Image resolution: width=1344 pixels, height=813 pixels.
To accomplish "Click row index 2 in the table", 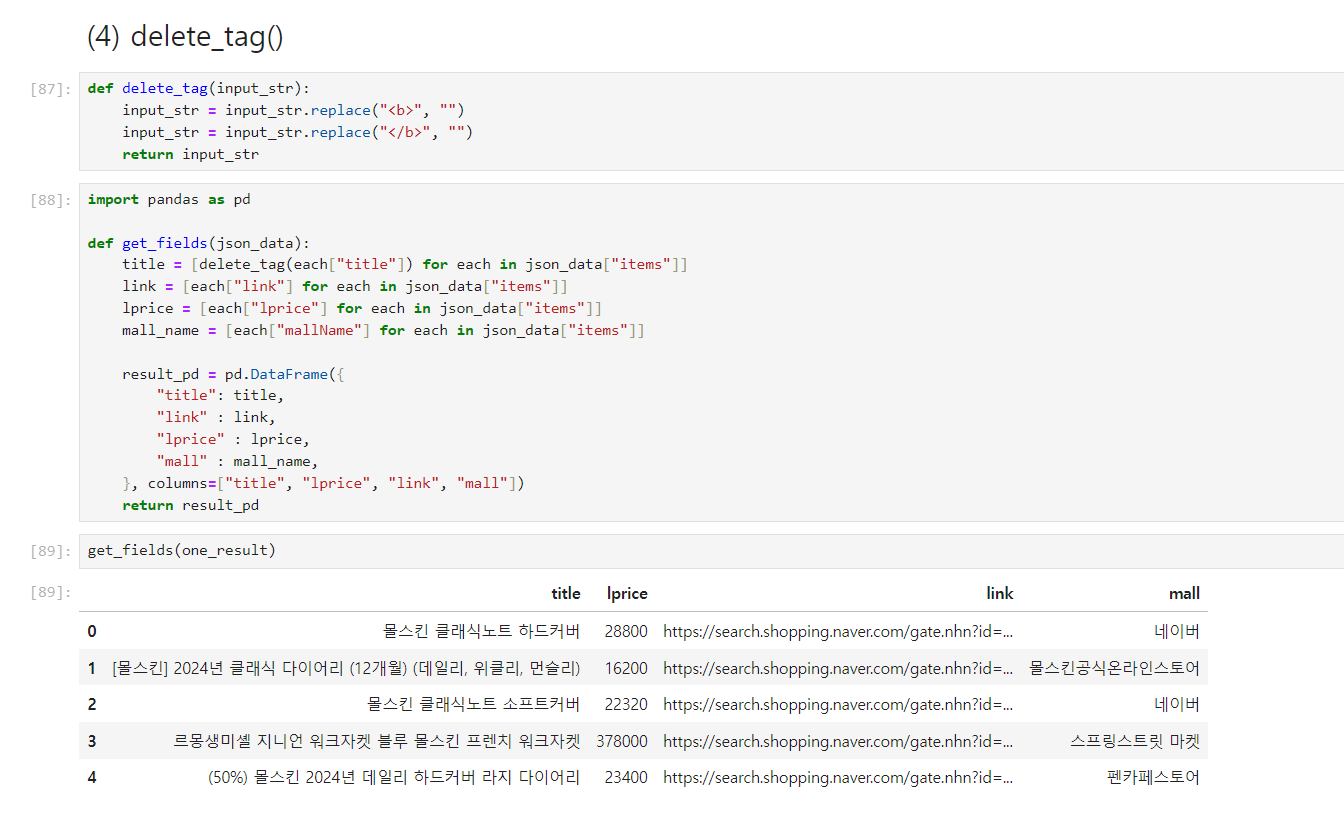I will (92, 704).
